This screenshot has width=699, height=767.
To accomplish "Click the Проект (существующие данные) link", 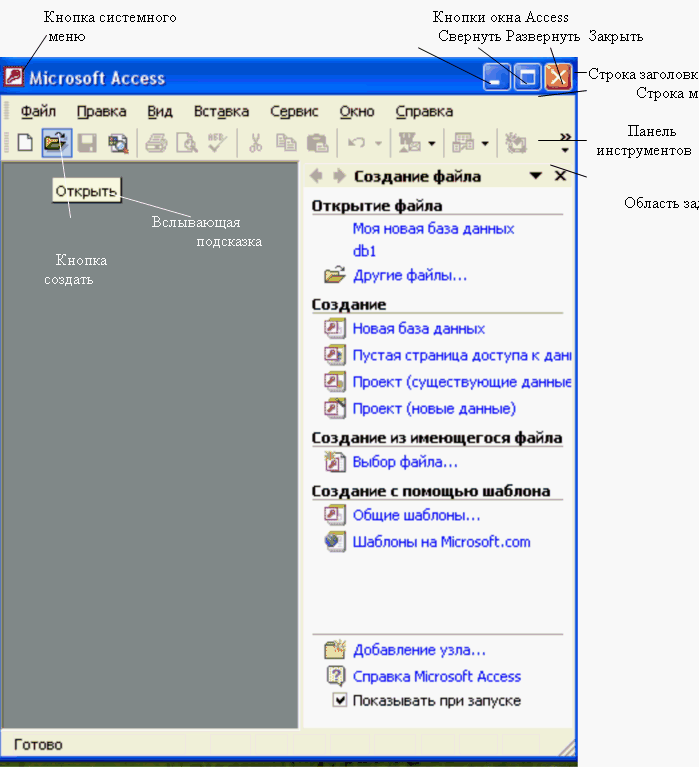I will point(462,382).
